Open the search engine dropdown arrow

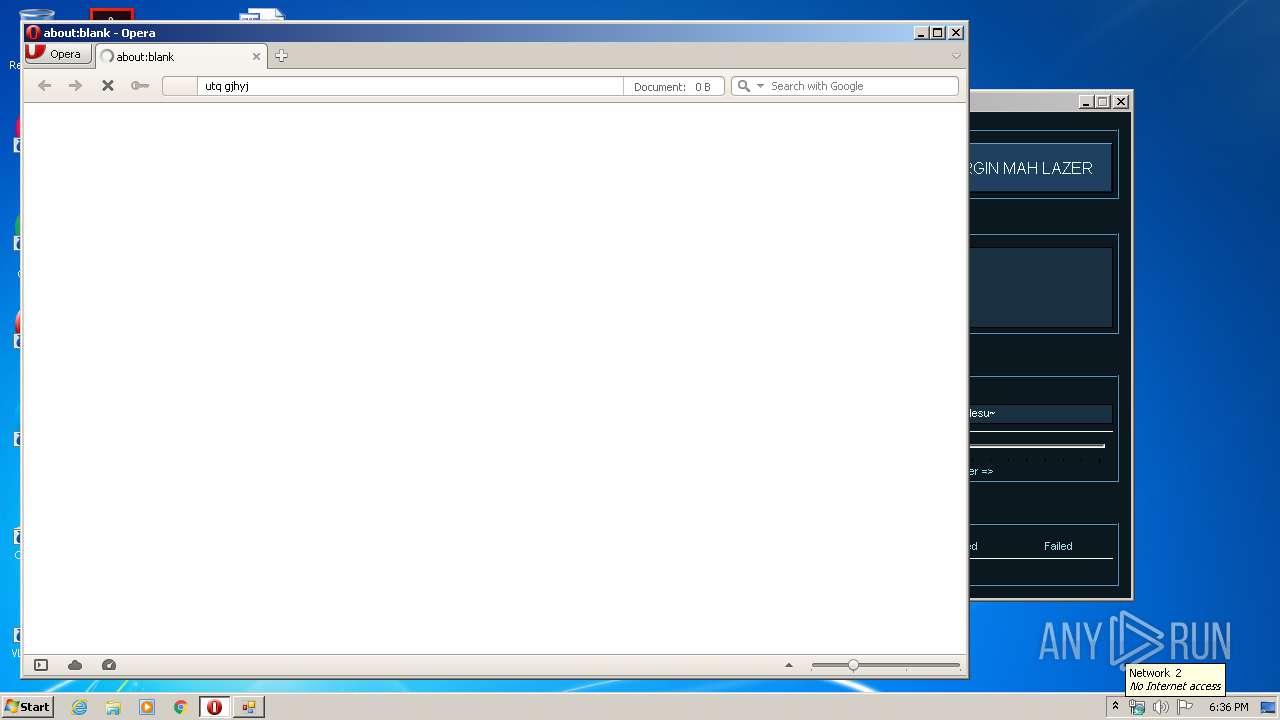point(760,86)
